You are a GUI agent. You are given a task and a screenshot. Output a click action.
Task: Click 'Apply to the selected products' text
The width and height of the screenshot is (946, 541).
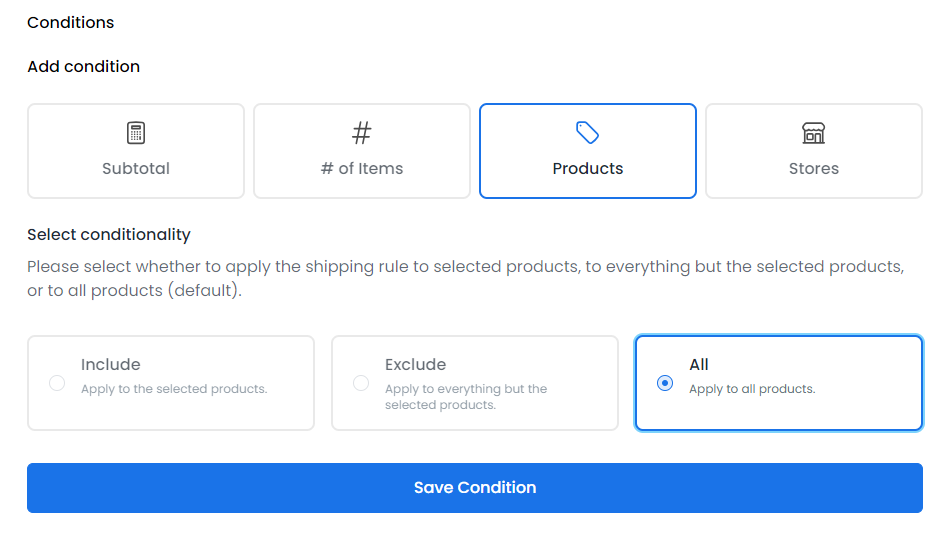[x=174, y=389]
